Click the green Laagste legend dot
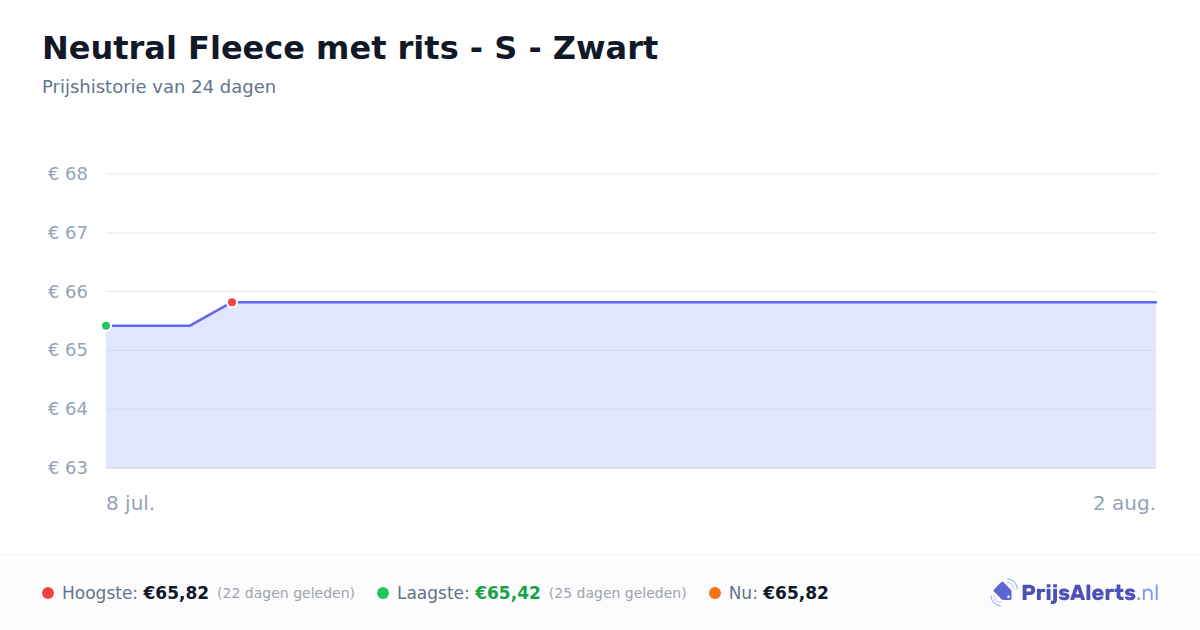This screenshot has width=1200, height=630. click(383, 593)
